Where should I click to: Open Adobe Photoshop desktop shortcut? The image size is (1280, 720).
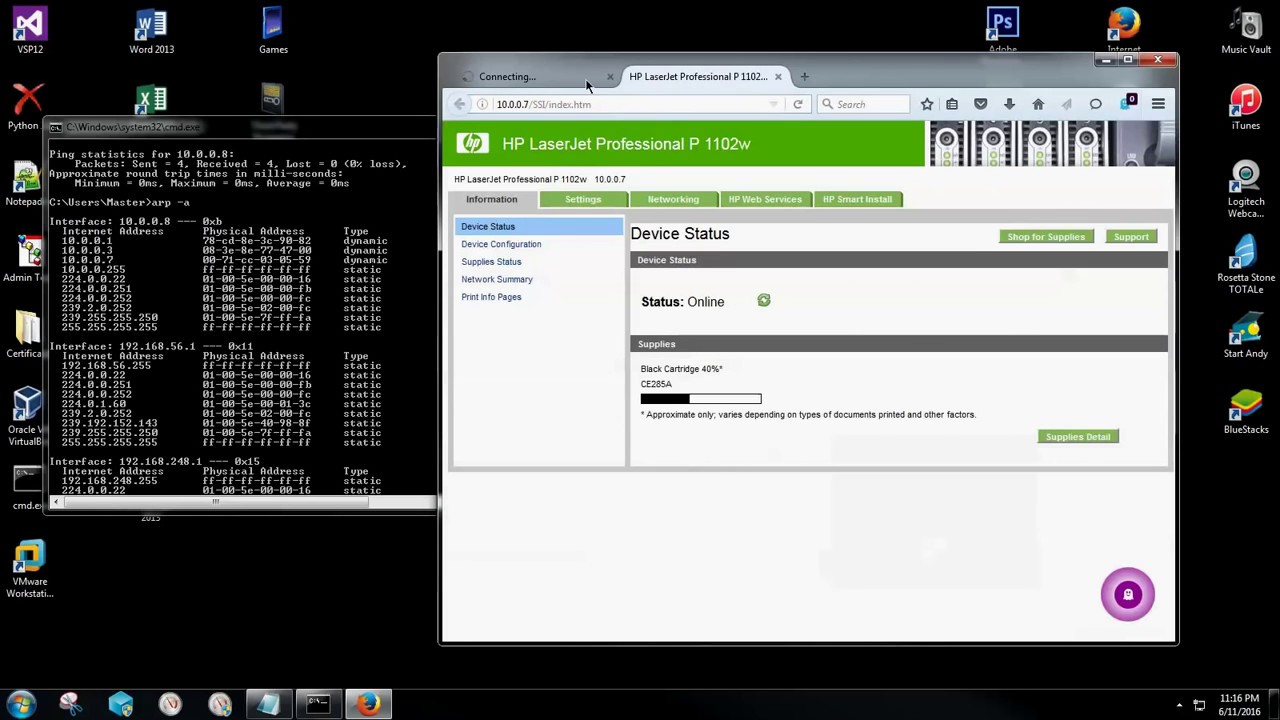coord(1002,31)
